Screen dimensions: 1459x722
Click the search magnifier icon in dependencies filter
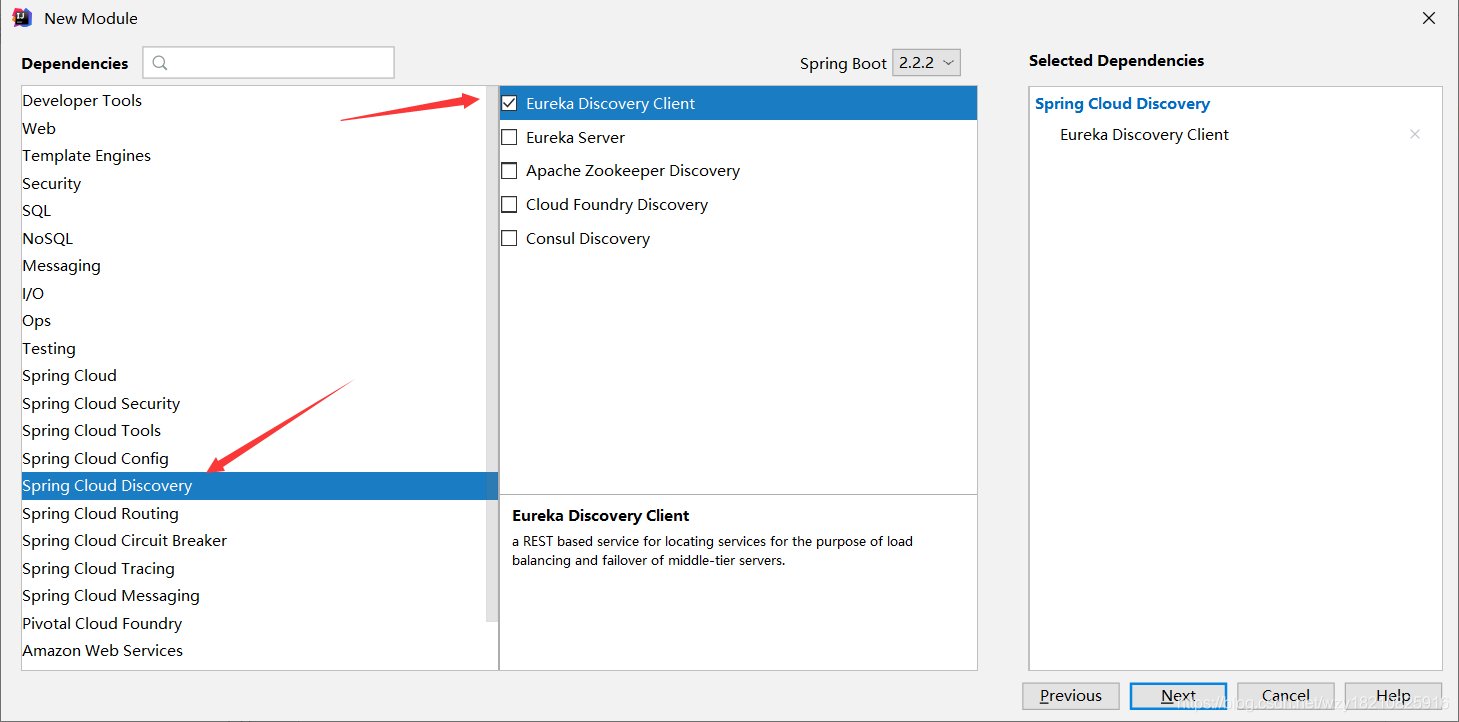[160, 63]
